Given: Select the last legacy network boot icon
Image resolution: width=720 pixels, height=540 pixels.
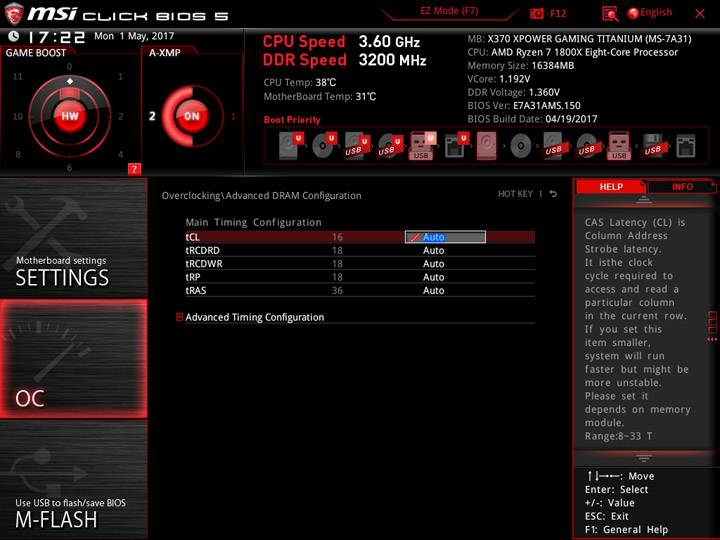Looking at the screenshot, I should point(686,146).
